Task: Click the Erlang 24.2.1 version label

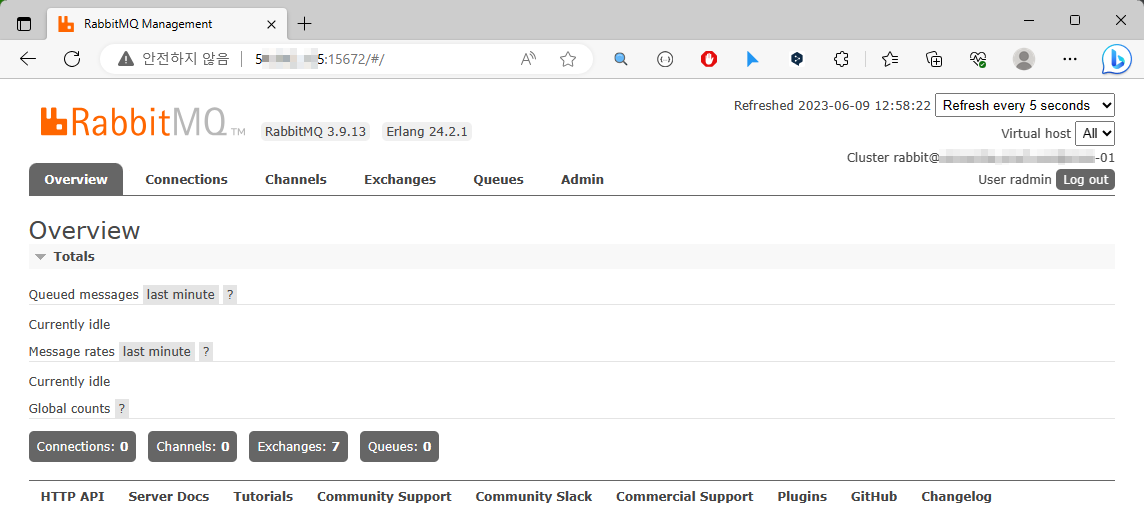Action: point(427,132)
